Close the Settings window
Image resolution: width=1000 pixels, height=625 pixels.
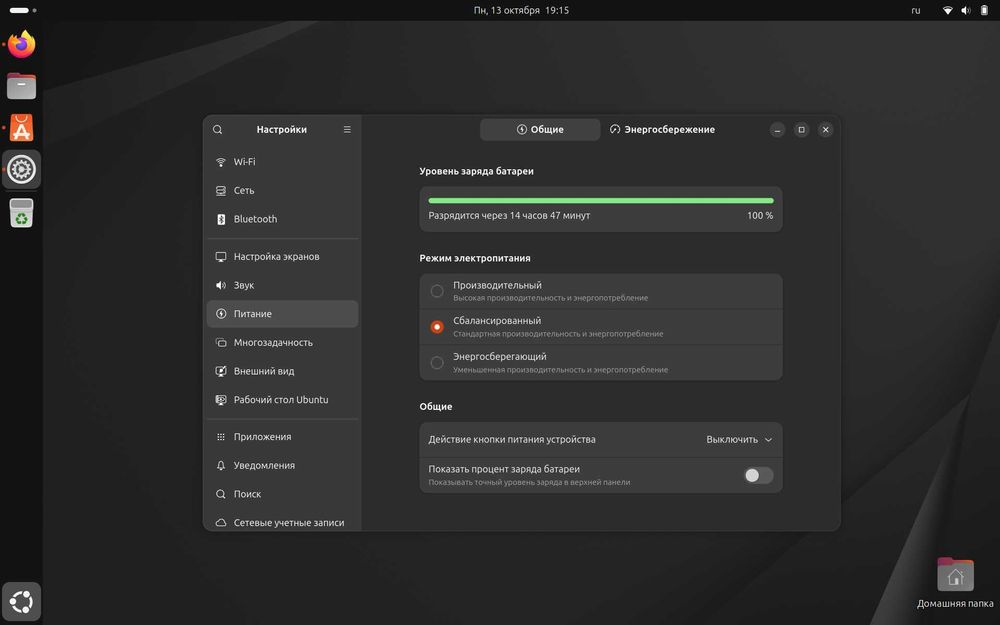point(826,129)
